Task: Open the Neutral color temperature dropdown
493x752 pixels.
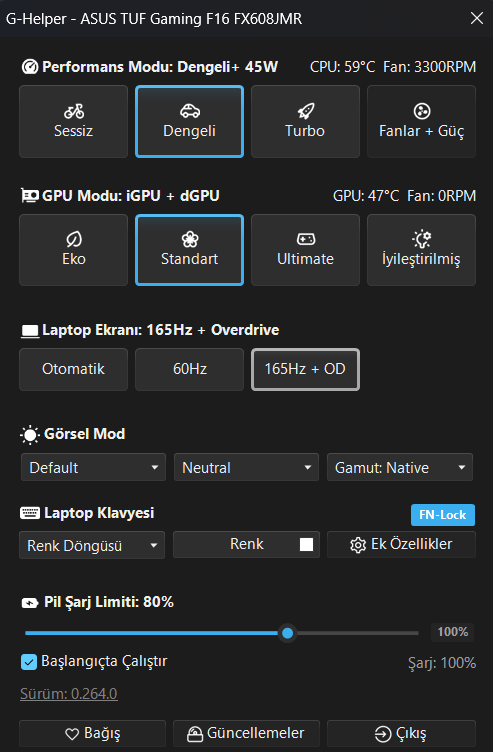Action: click(x=246, y=467)
